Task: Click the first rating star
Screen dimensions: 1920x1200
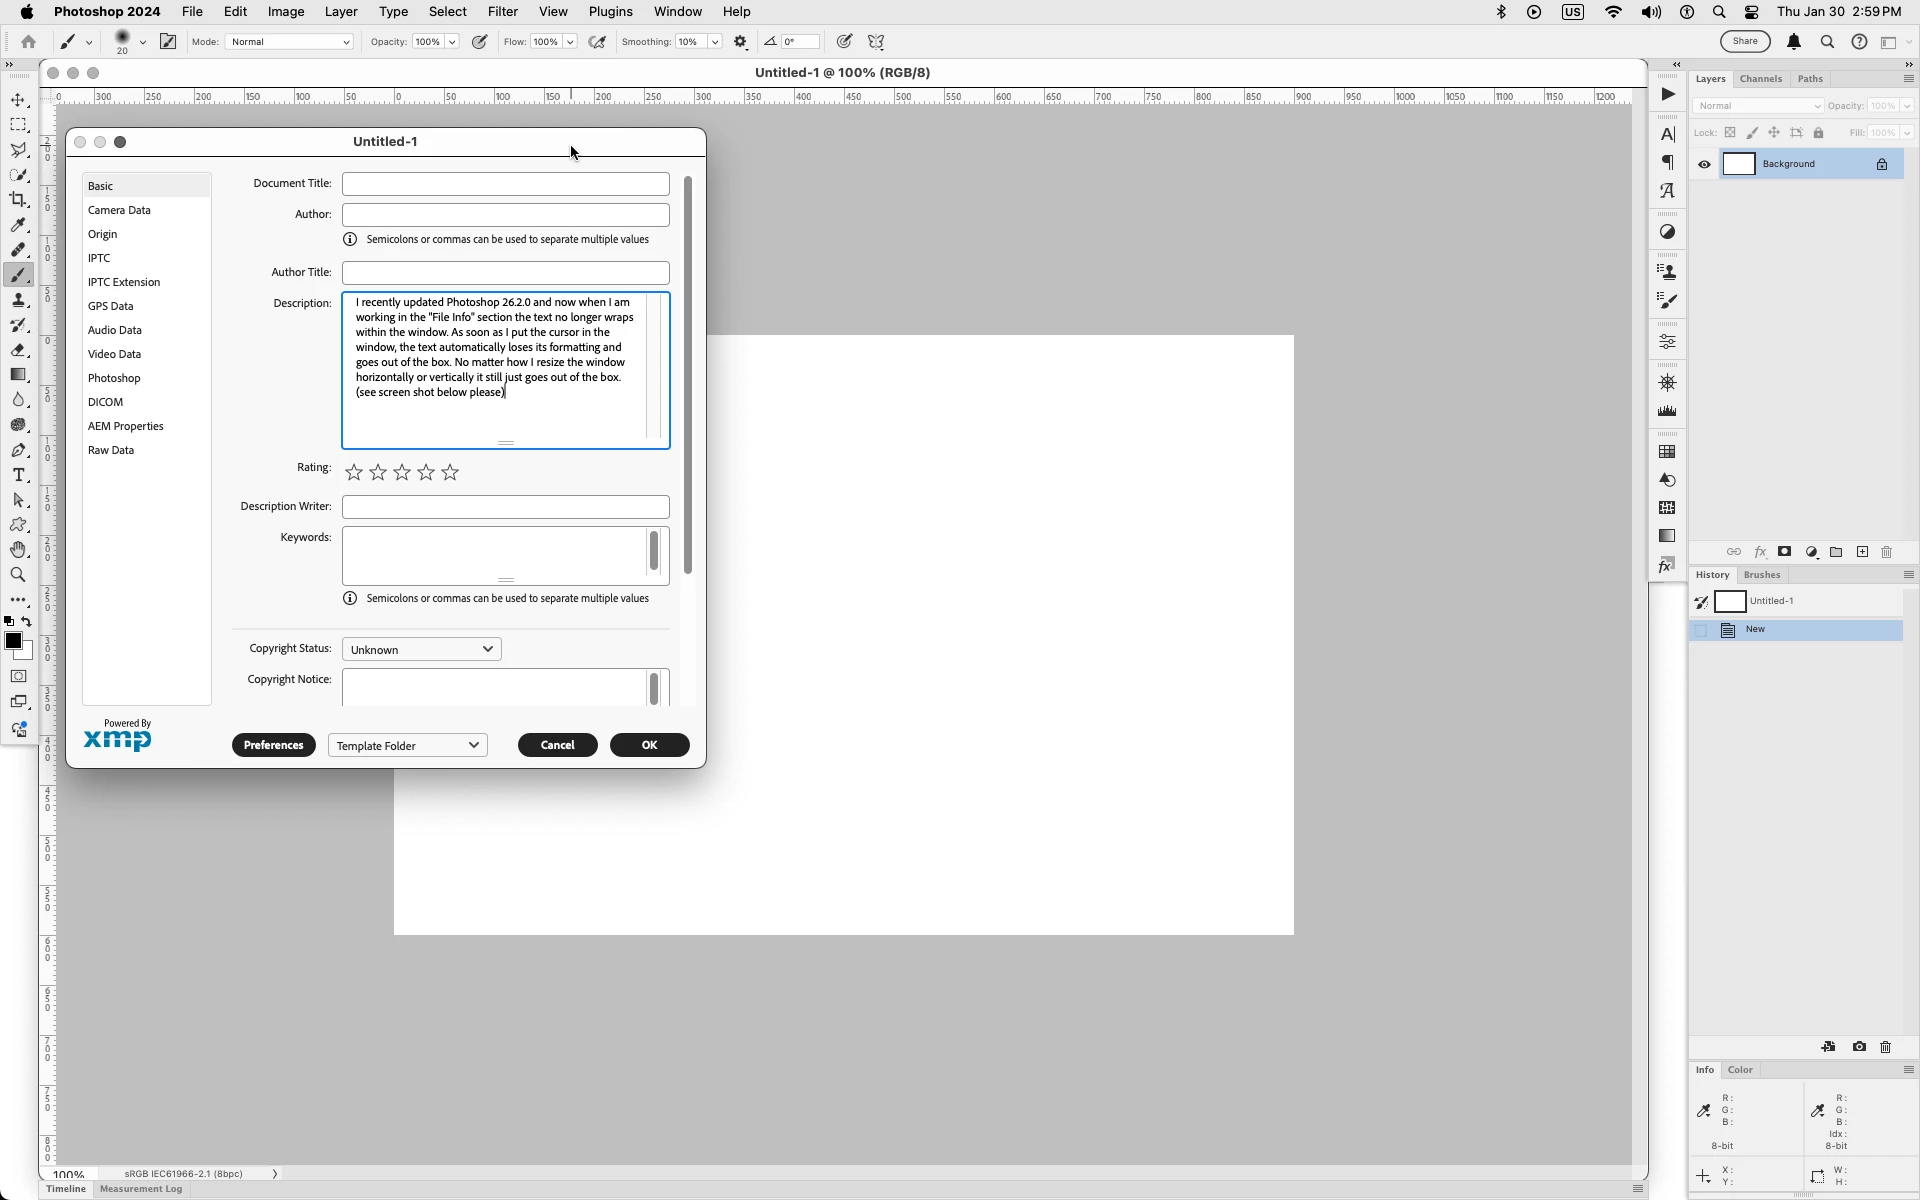Action: click(354, 472)
